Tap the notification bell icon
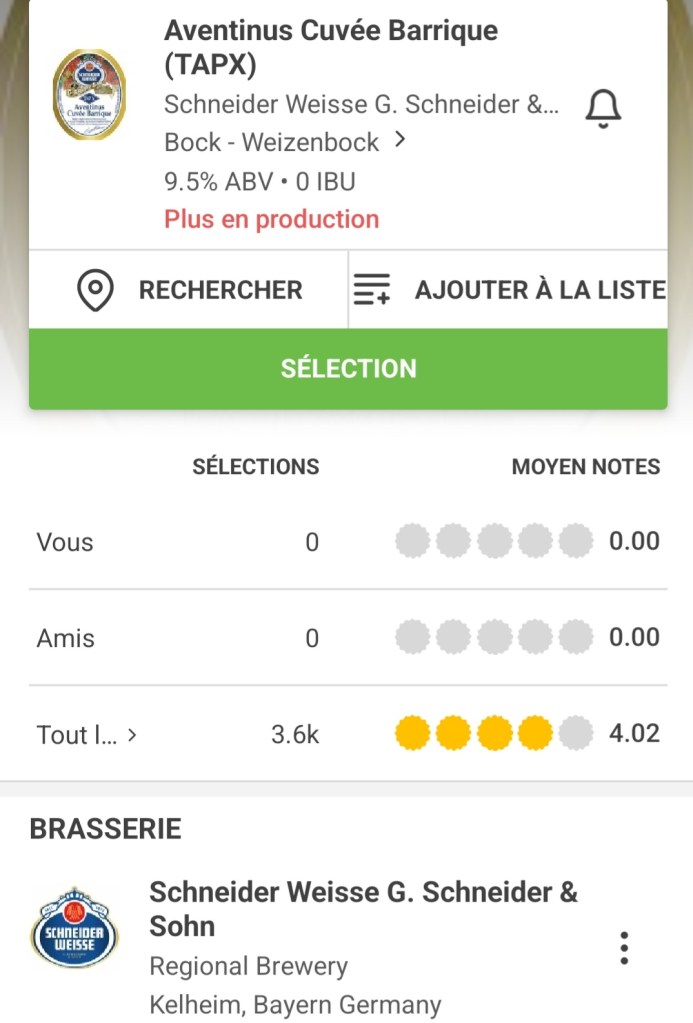The width and height of the screenshot is (693, 1023). [x=602, y=108]
